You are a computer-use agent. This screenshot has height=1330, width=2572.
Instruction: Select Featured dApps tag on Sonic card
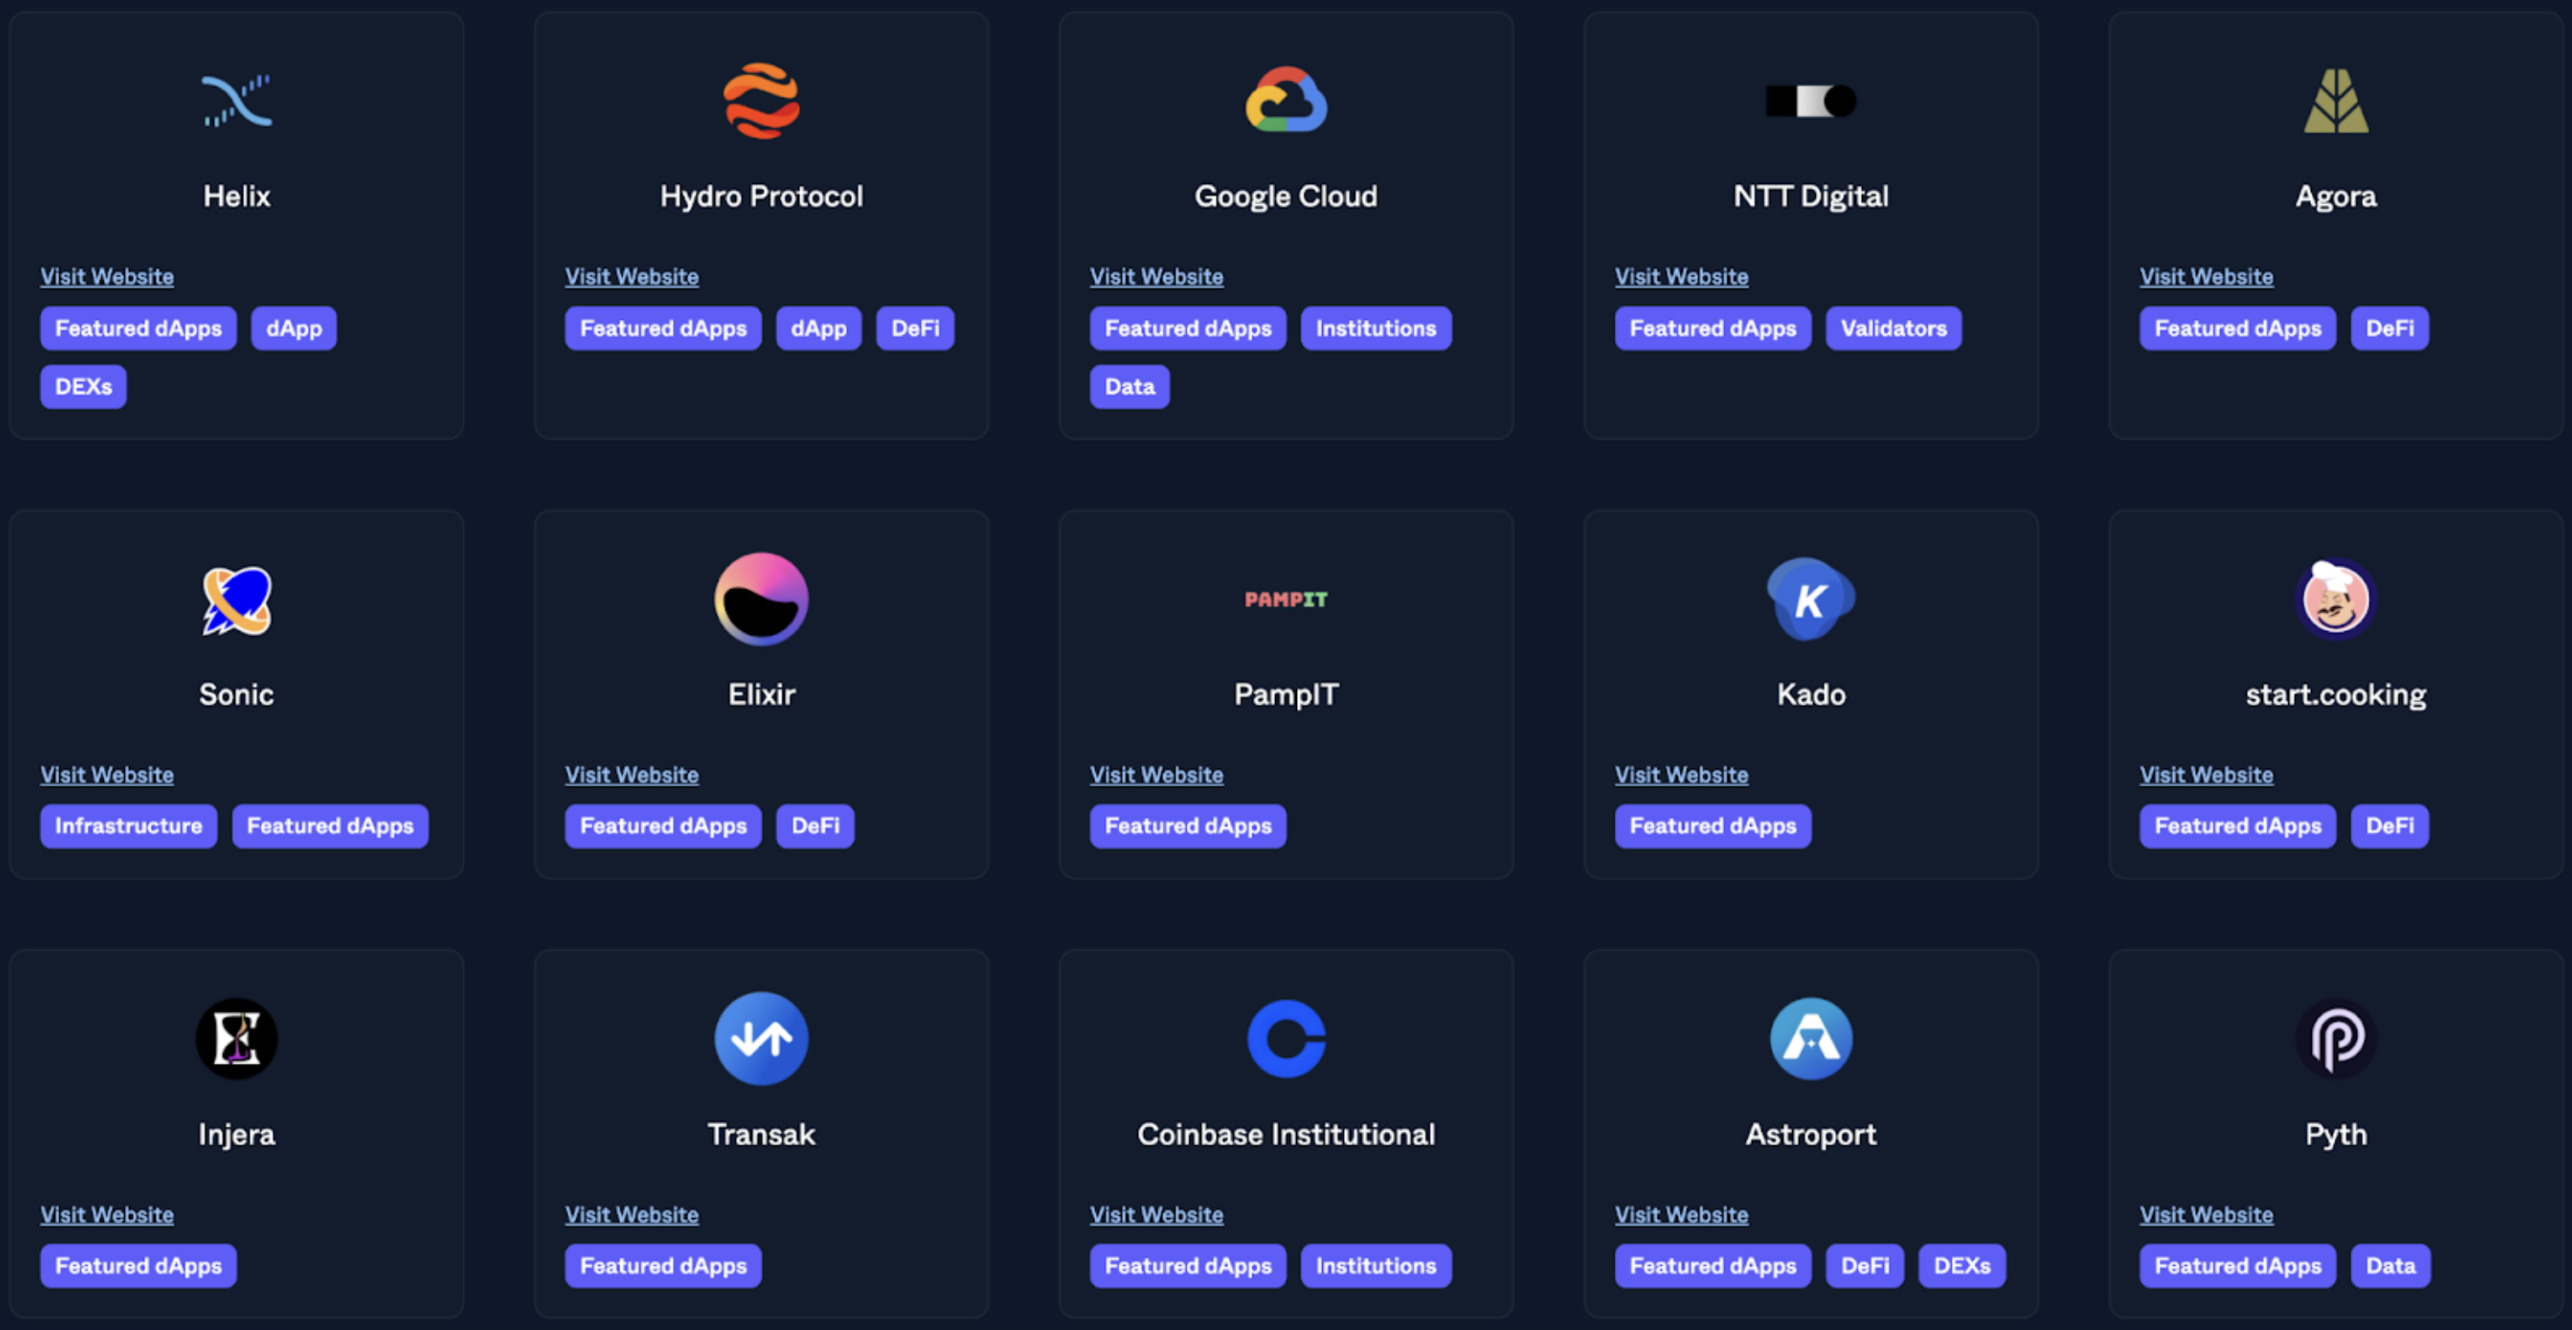pos(330,826)
